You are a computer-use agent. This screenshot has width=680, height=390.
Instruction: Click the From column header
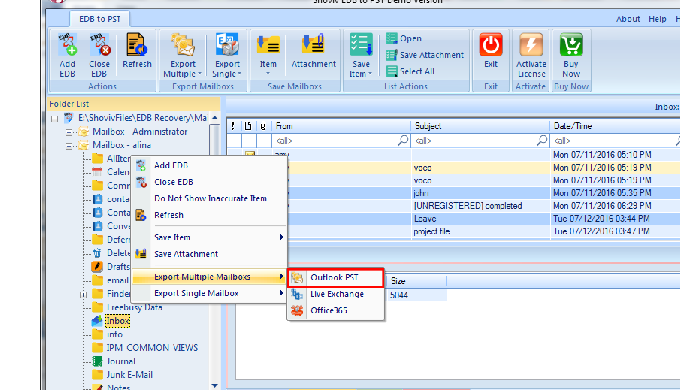tap(341, 126)
